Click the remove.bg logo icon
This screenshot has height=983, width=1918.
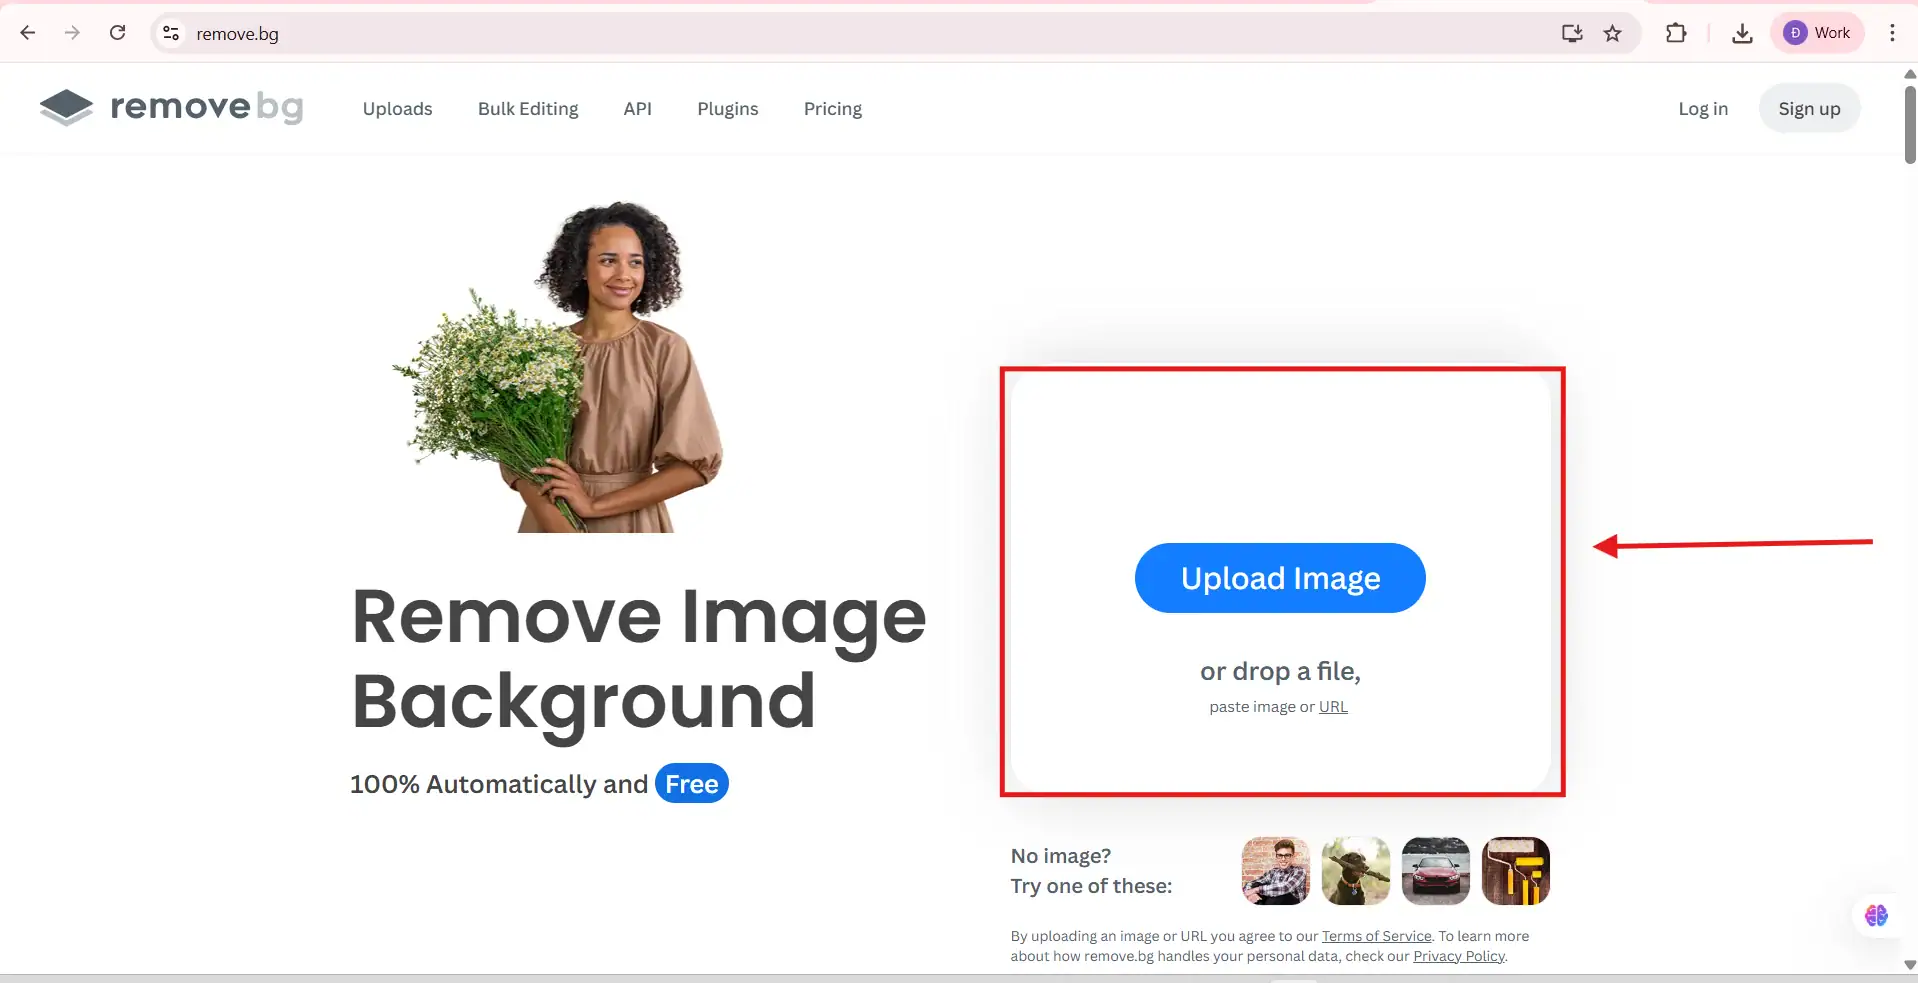[66, 108]
